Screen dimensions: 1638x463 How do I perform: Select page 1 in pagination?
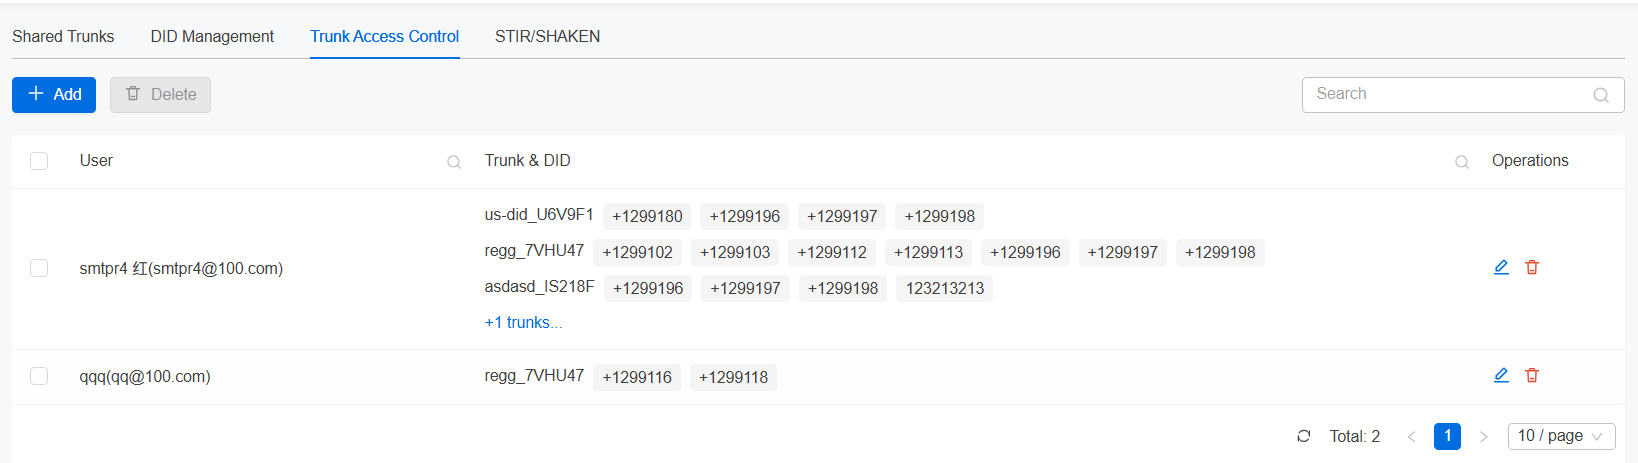(x=1447, y=436)
